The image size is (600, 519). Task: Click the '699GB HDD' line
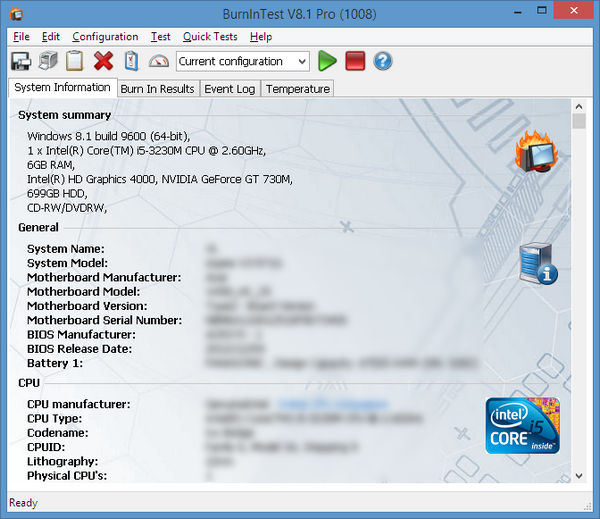[57, 194]
